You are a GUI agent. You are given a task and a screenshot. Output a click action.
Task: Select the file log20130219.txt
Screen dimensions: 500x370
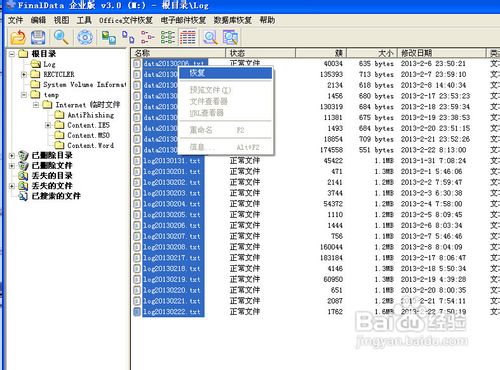pyautogui.click(x=172, y=280)
